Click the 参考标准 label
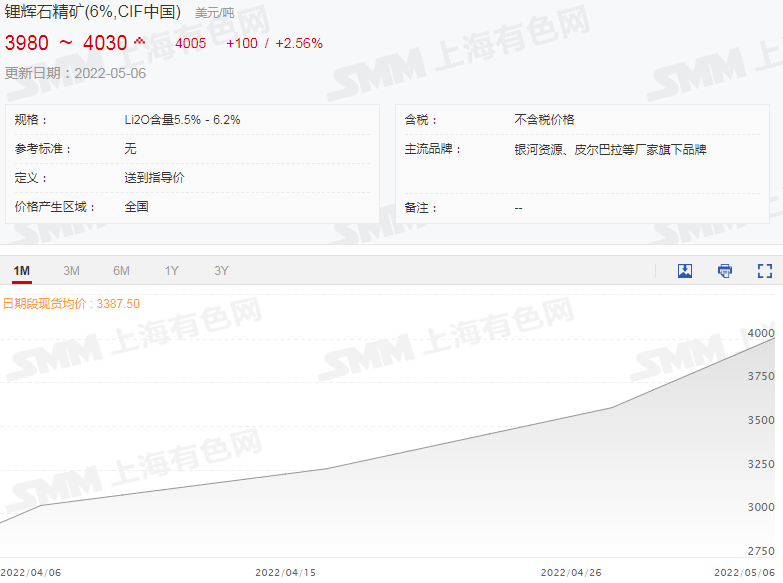 click(x=42, y=149)
